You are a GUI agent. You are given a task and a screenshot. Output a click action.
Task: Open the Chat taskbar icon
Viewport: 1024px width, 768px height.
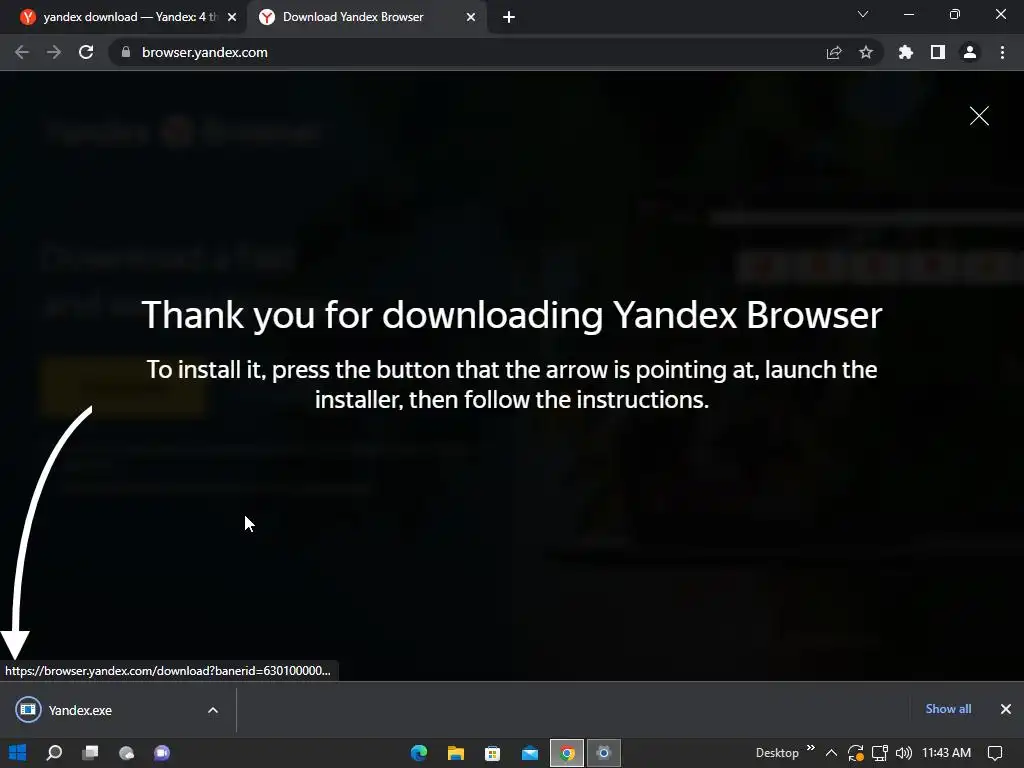pyautogui.click(x=162, y=753)
